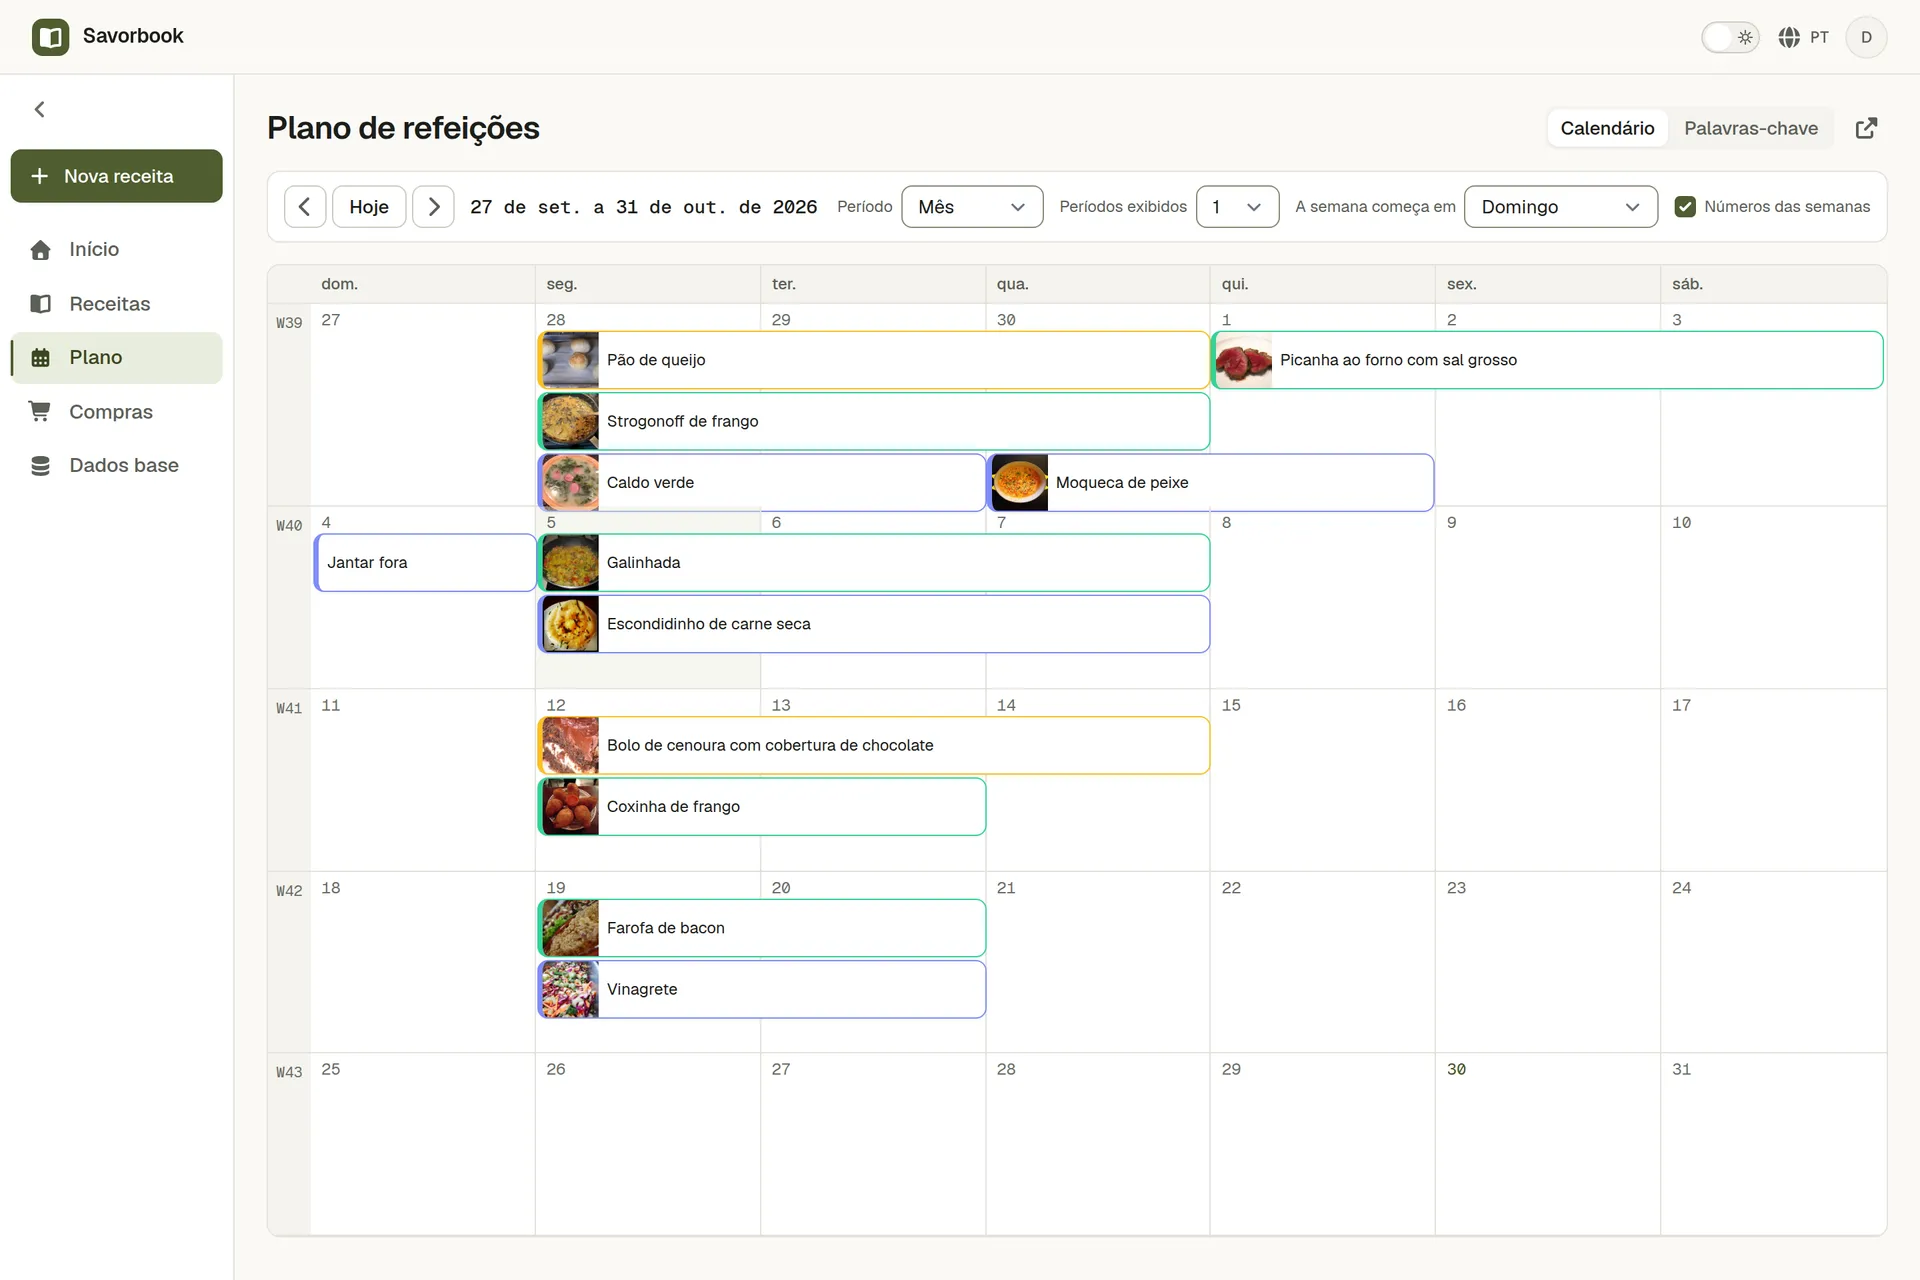The image size is (1920, 1280).
Task: Open the PT language selector
Action: pyautogui.click(x=1804, y=37)
